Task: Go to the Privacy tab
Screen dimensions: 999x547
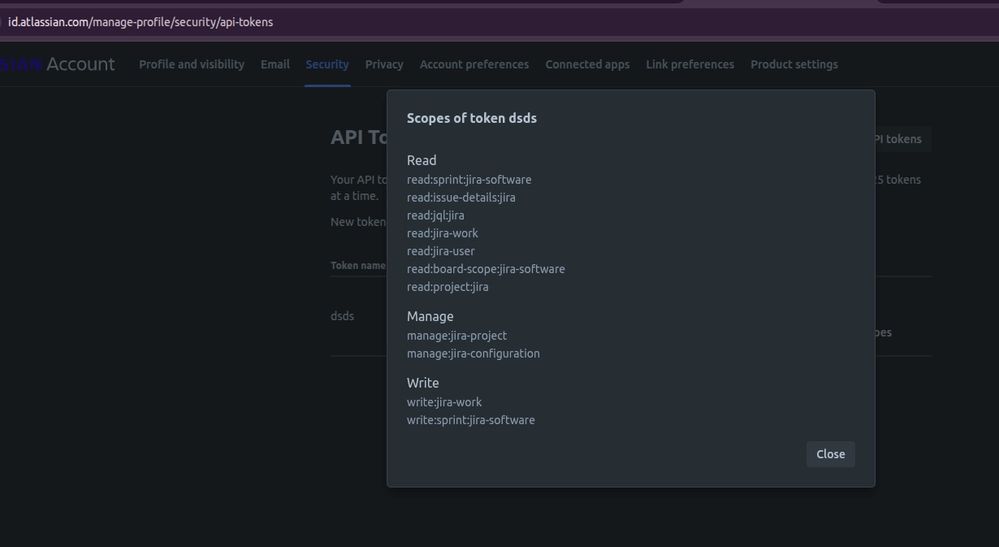Action: coord(384,64)
